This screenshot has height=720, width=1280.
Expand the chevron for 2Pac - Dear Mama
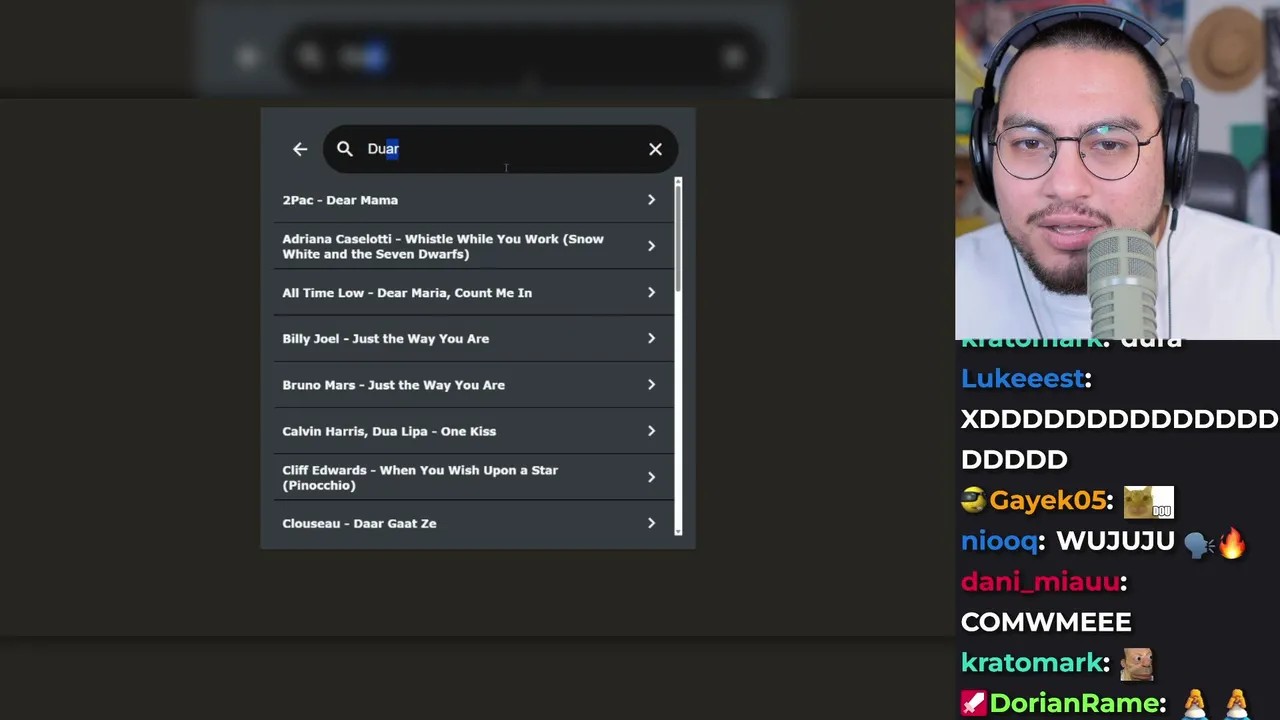pyautogui.click(x=651, y=200)
